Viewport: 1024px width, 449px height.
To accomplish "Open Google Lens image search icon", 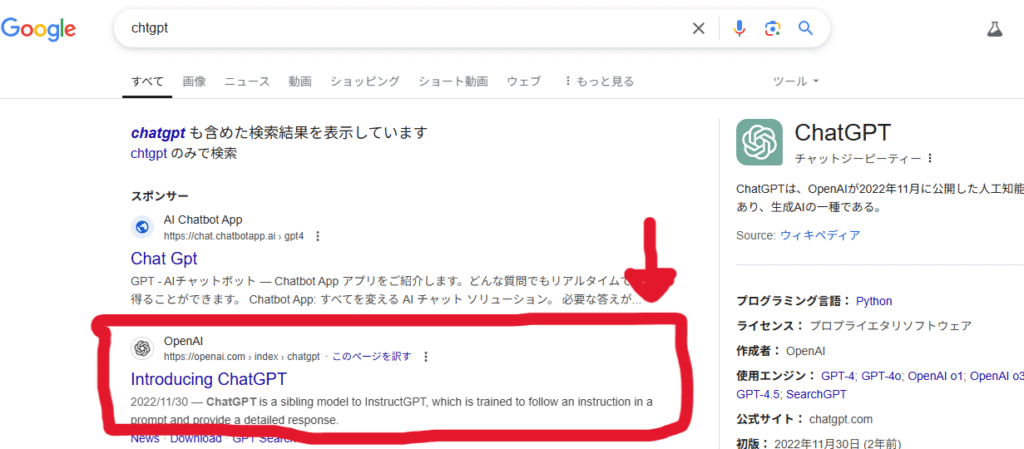I will click(773, 28).
